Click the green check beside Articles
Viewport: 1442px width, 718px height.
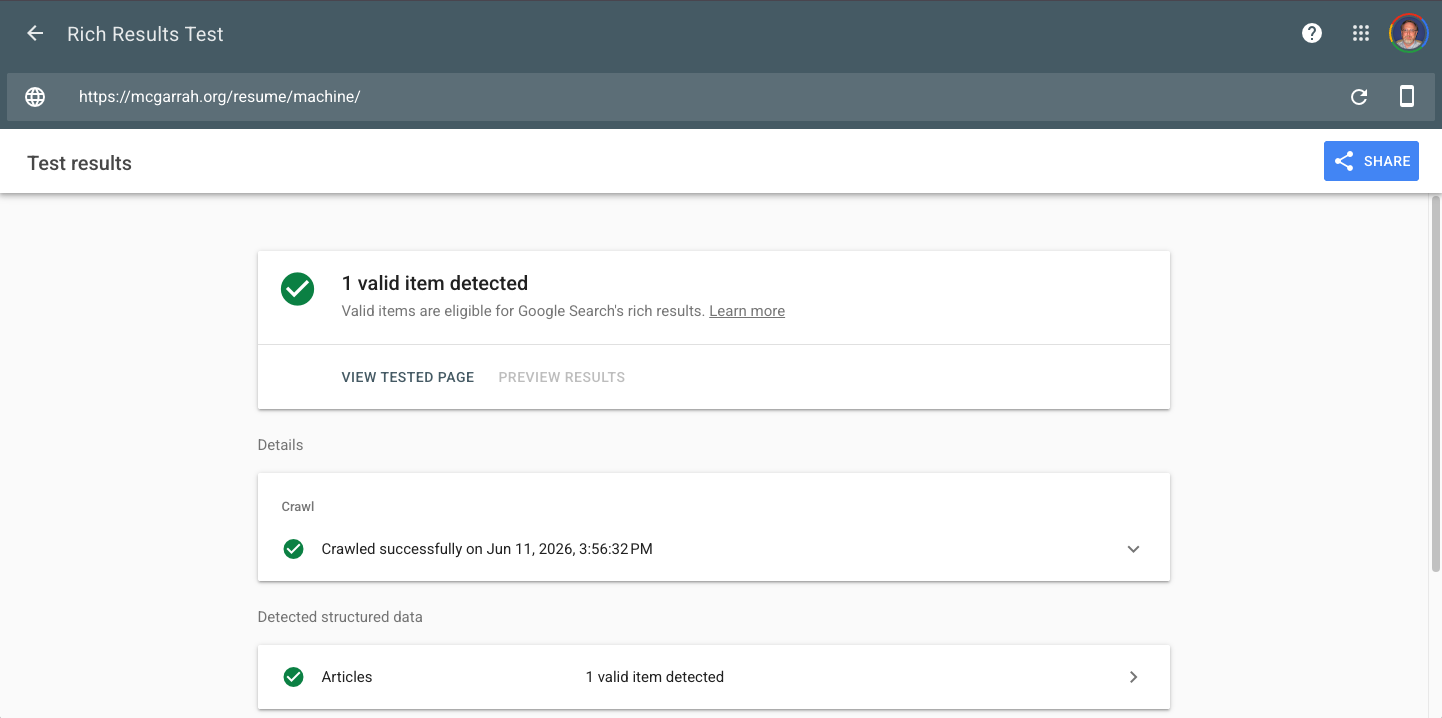tap(293, 677)
